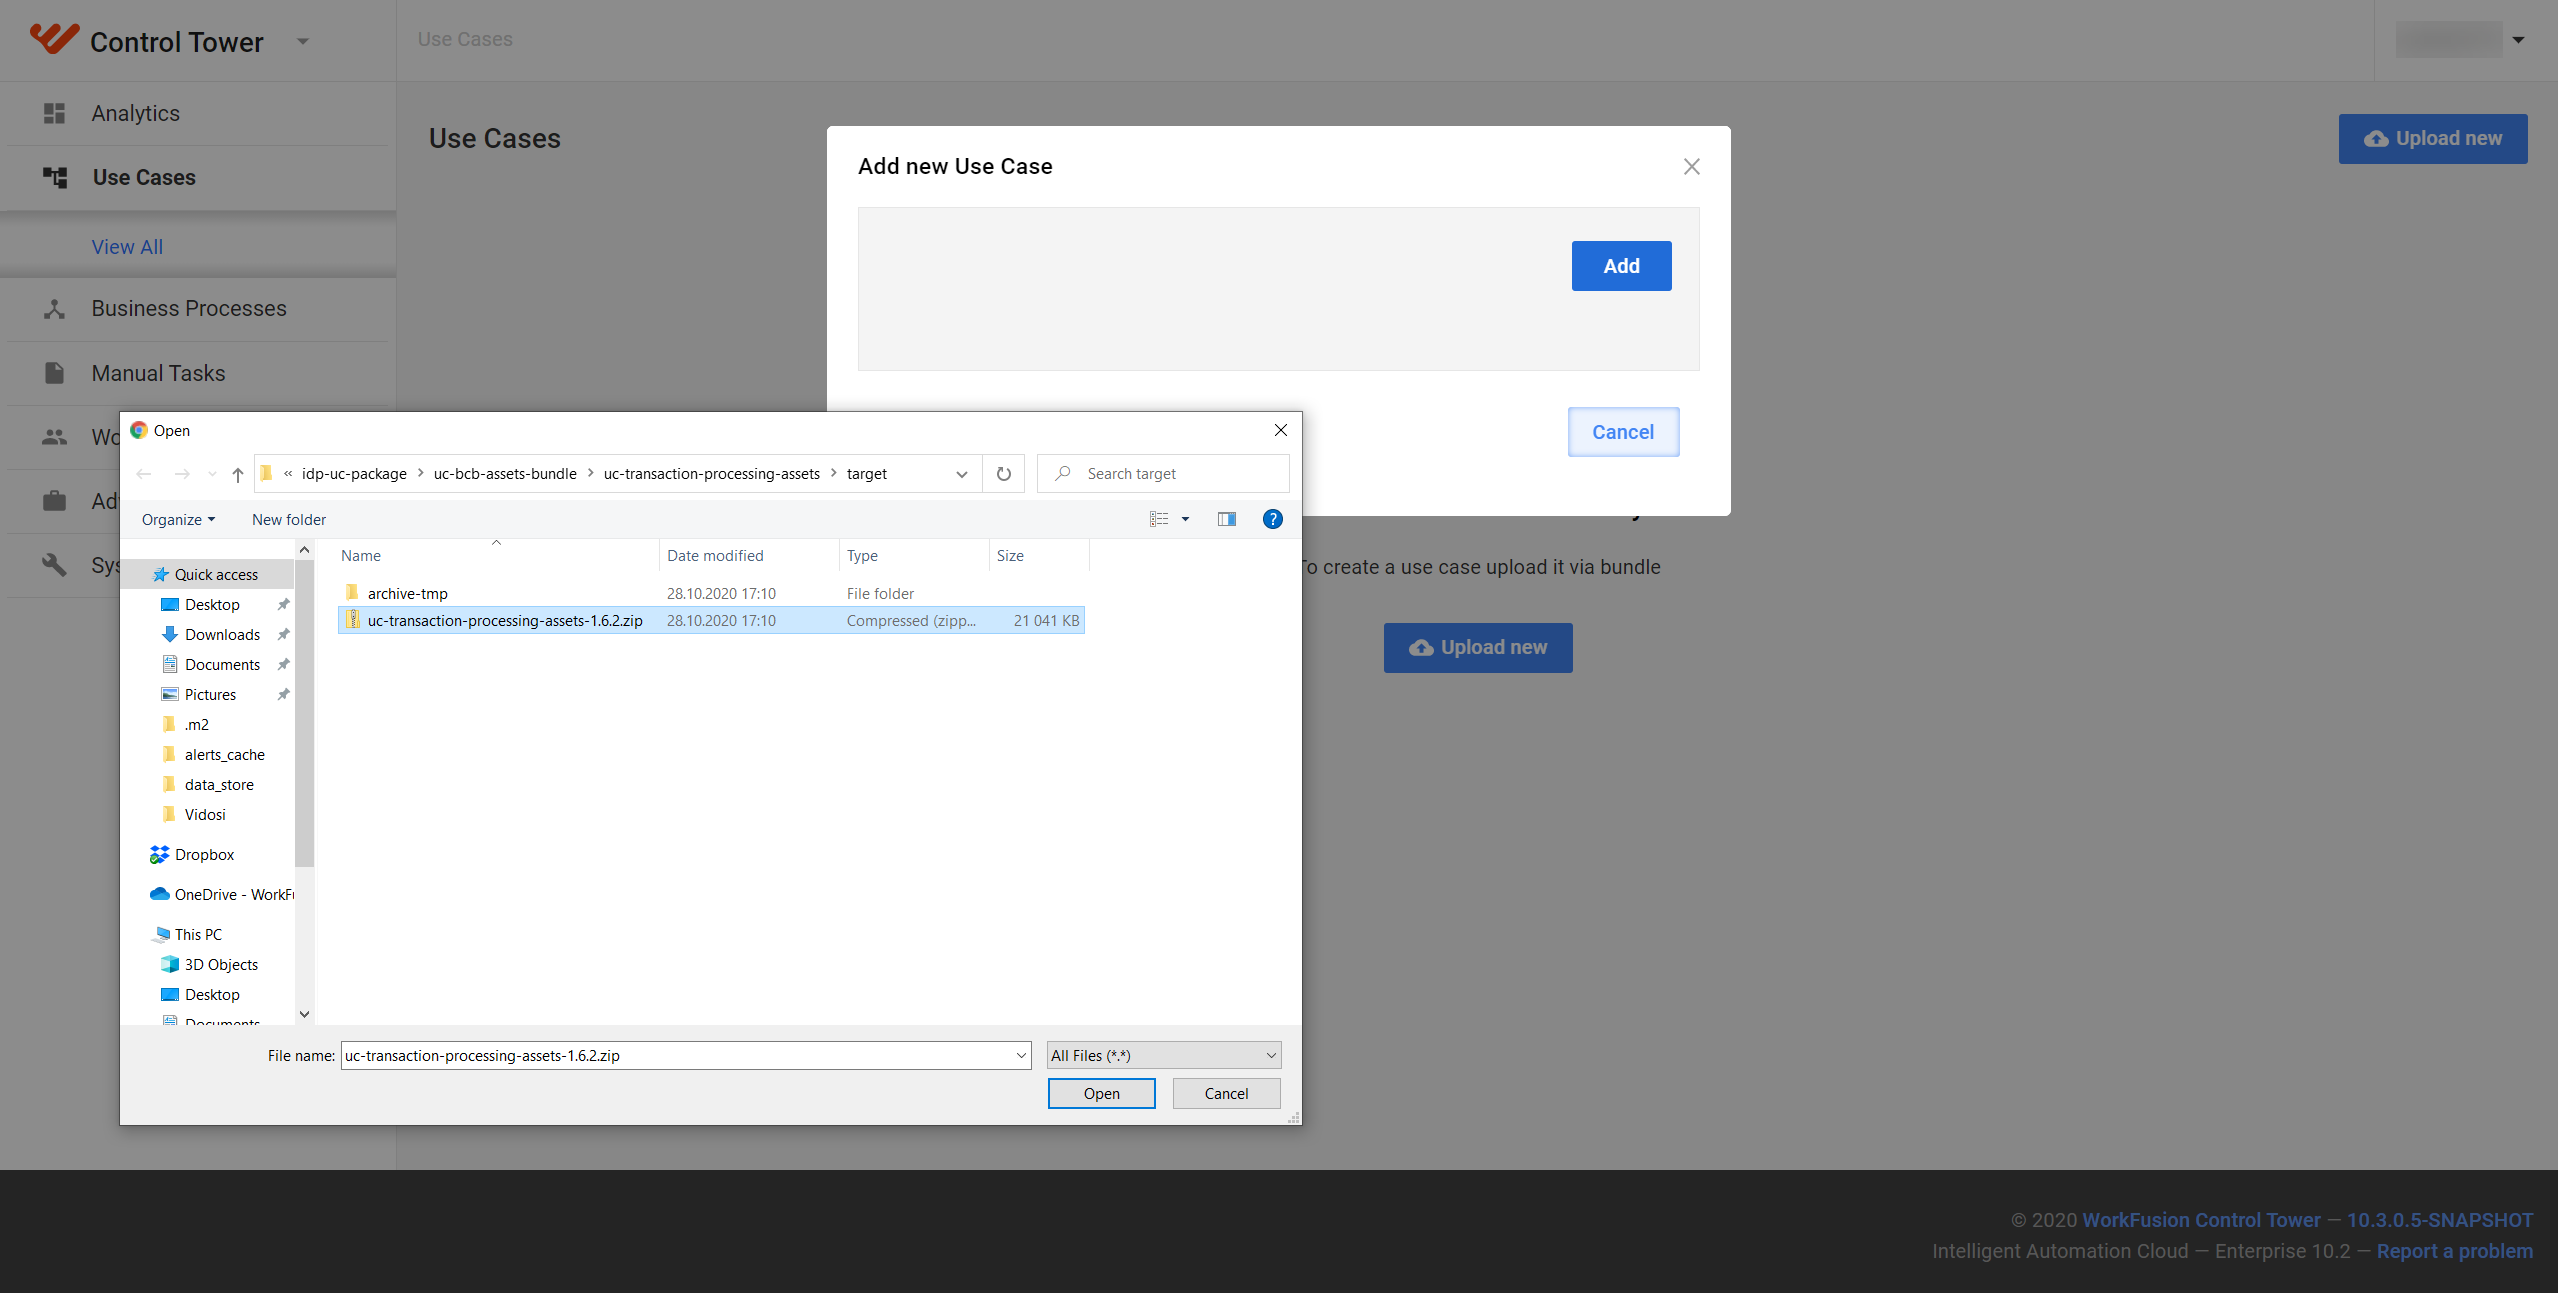Go up one folder level in file dialog

(x=238, y=474)
